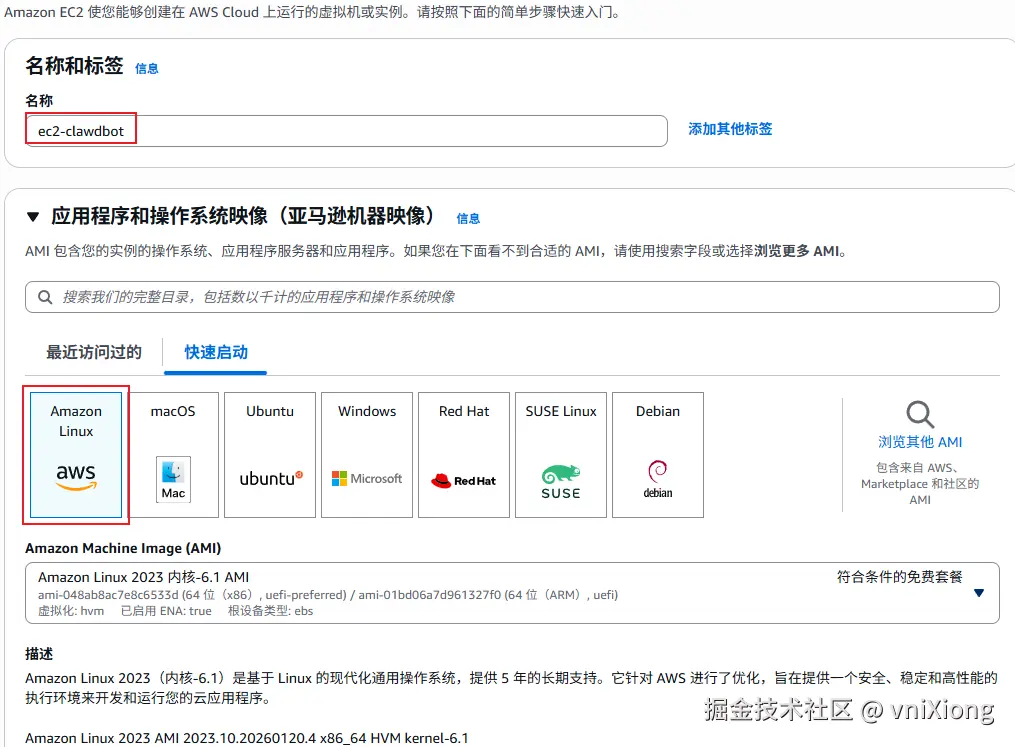Switch to the 最近访问过的 tab

point(94,352)
